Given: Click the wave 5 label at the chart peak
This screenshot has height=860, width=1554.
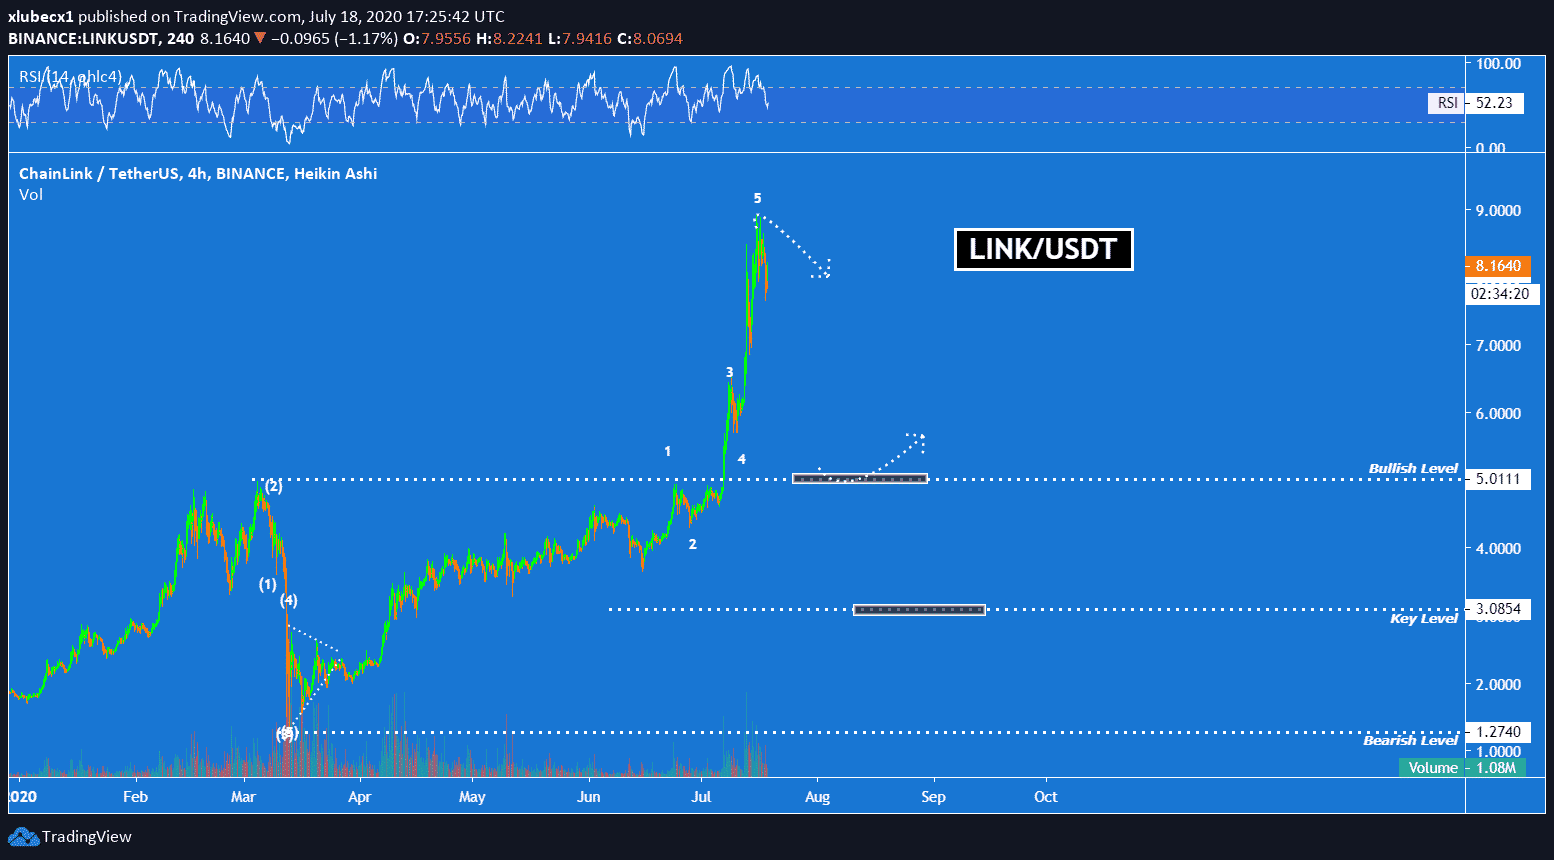Looking at the screenshot, I should [x=757, y=198].
